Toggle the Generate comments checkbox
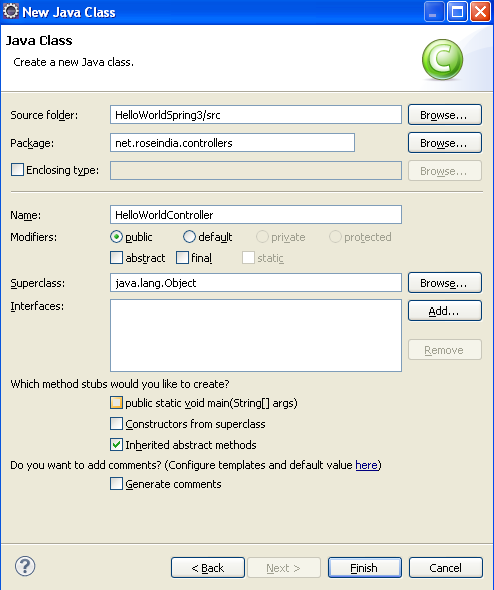The height and width of the screenshot is (590, 494). 116,484
